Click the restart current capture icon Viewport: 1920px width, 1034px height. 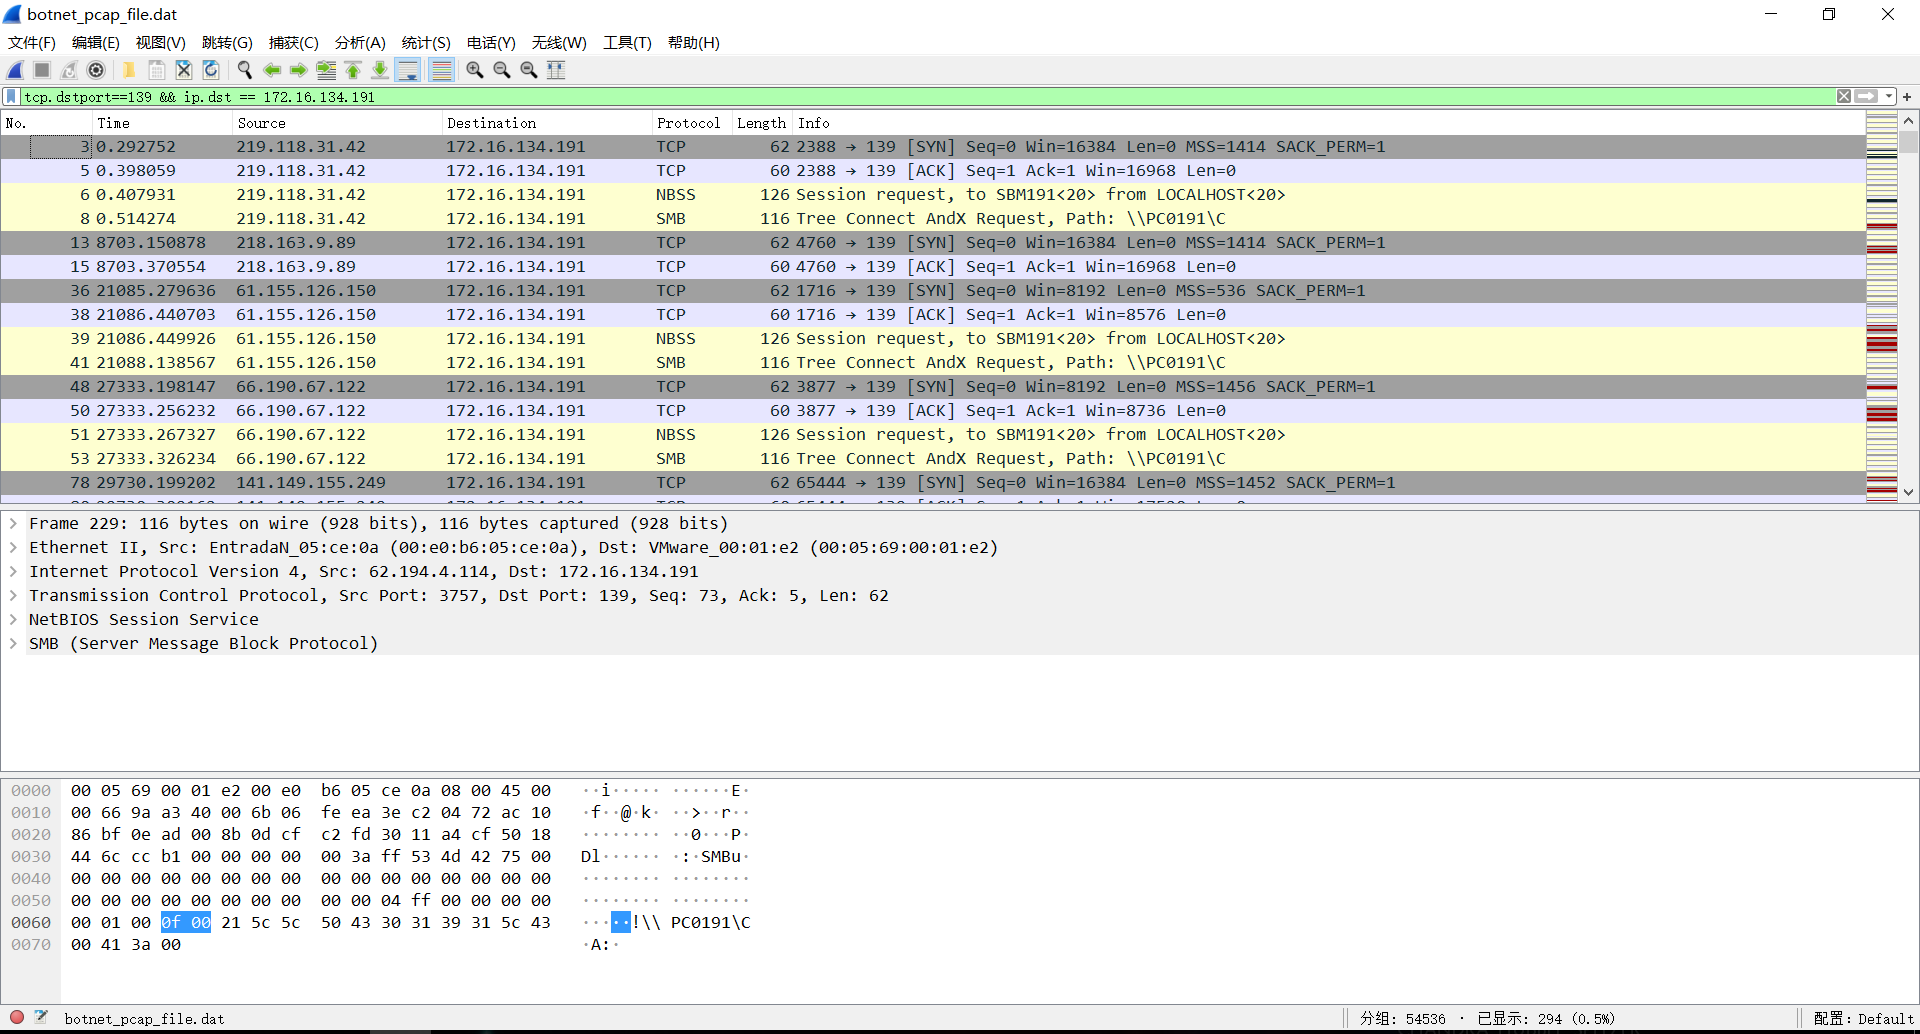(69, 70)
